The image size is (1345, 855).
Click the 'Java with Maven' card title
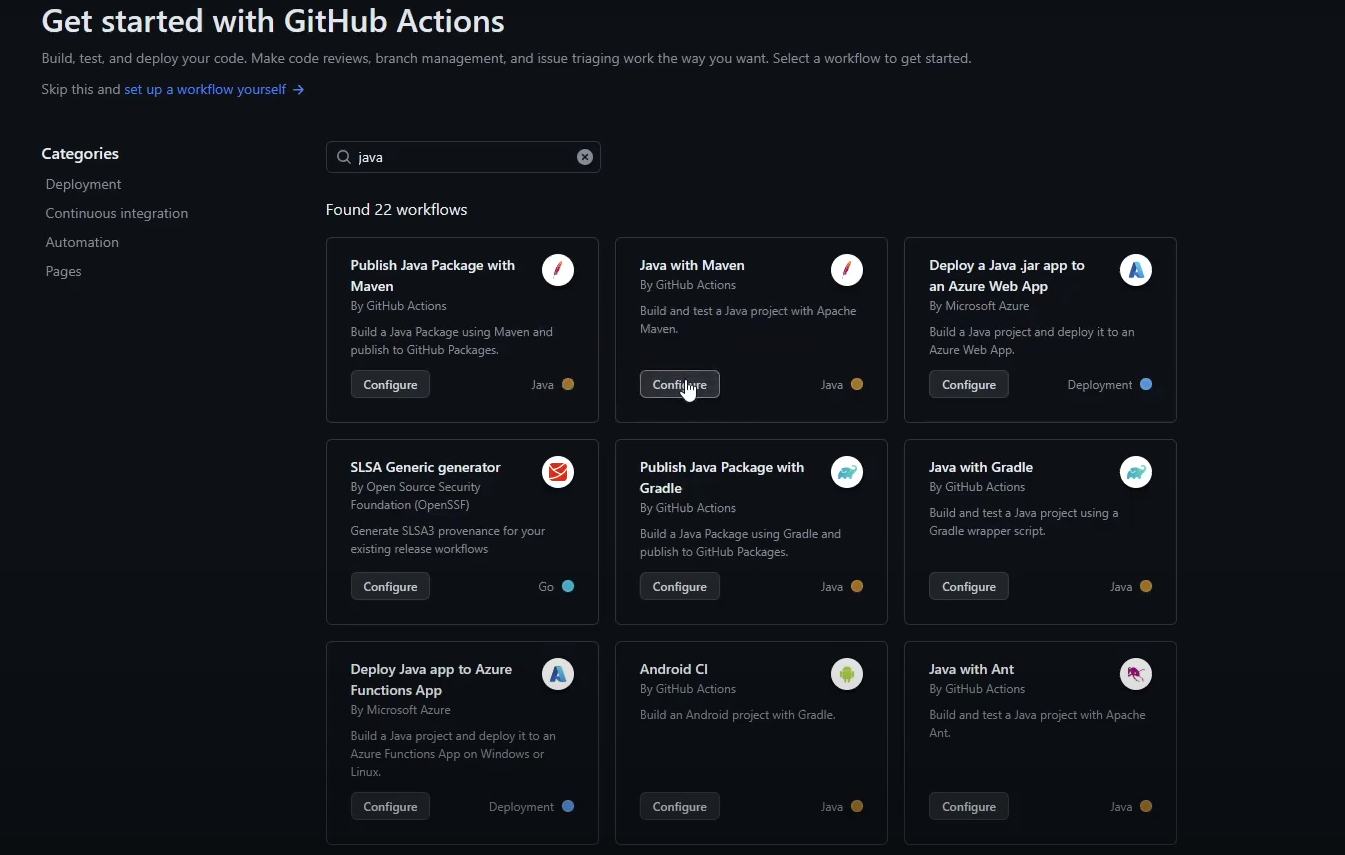pos(692,265)
